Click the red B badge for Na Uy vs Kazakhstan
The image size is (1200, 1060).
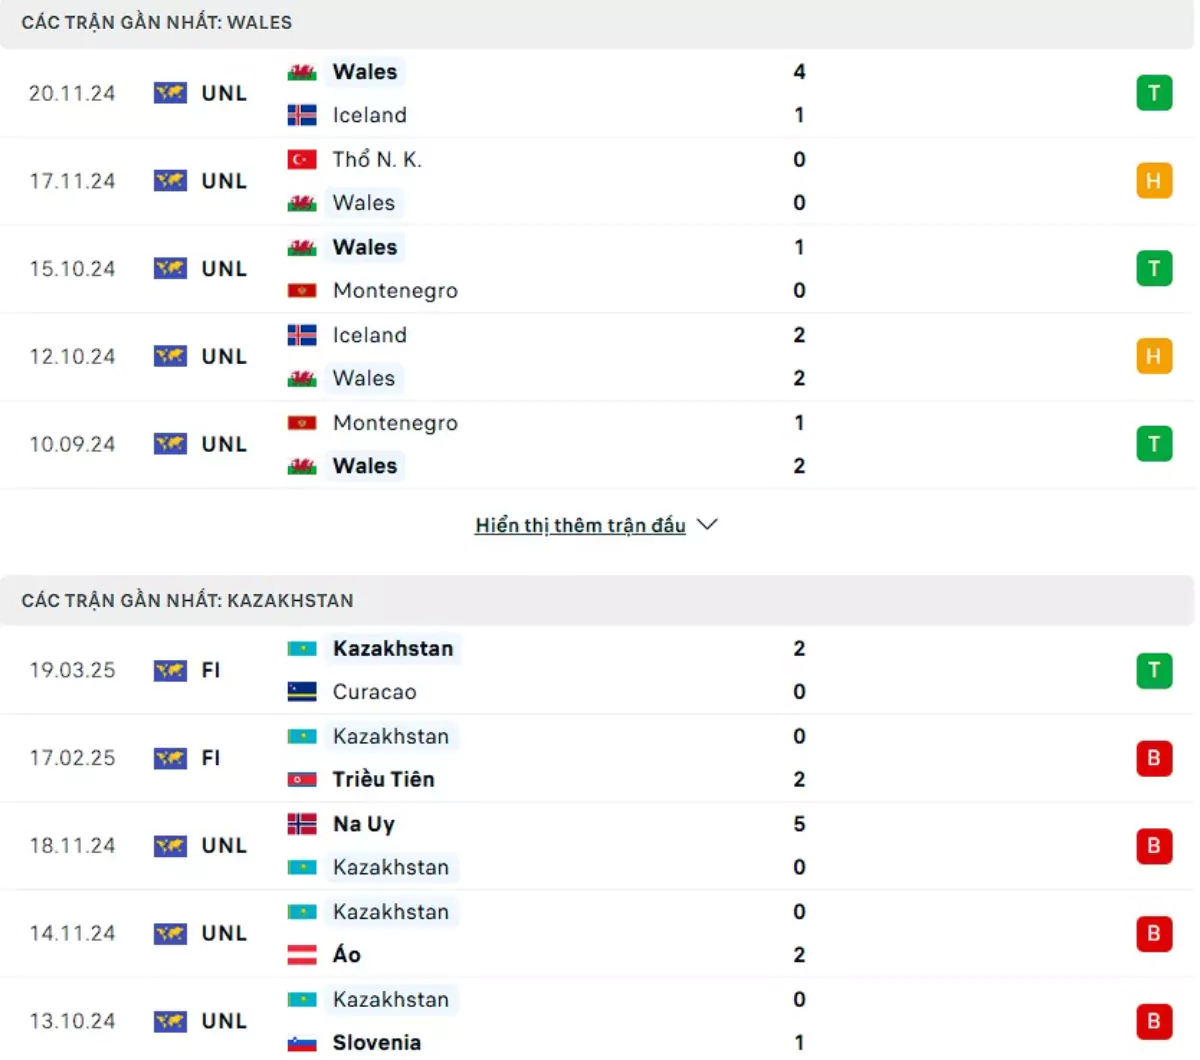pyautogui.click(x=1154, y=846)
